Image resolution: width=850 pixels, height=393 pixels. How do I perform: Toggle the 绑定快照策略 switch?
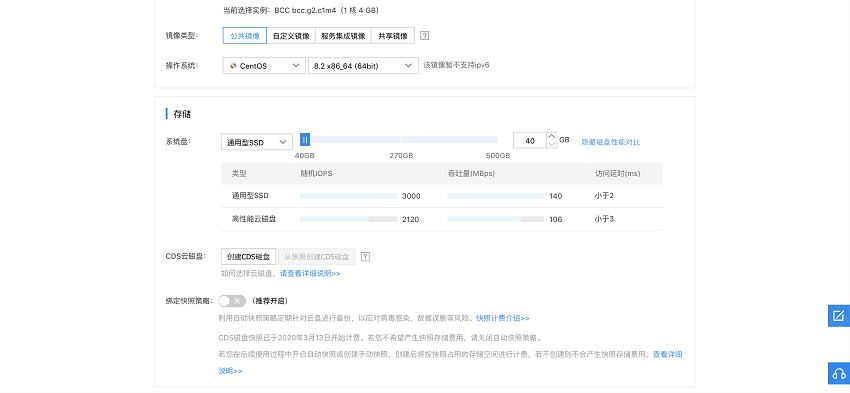232,301
